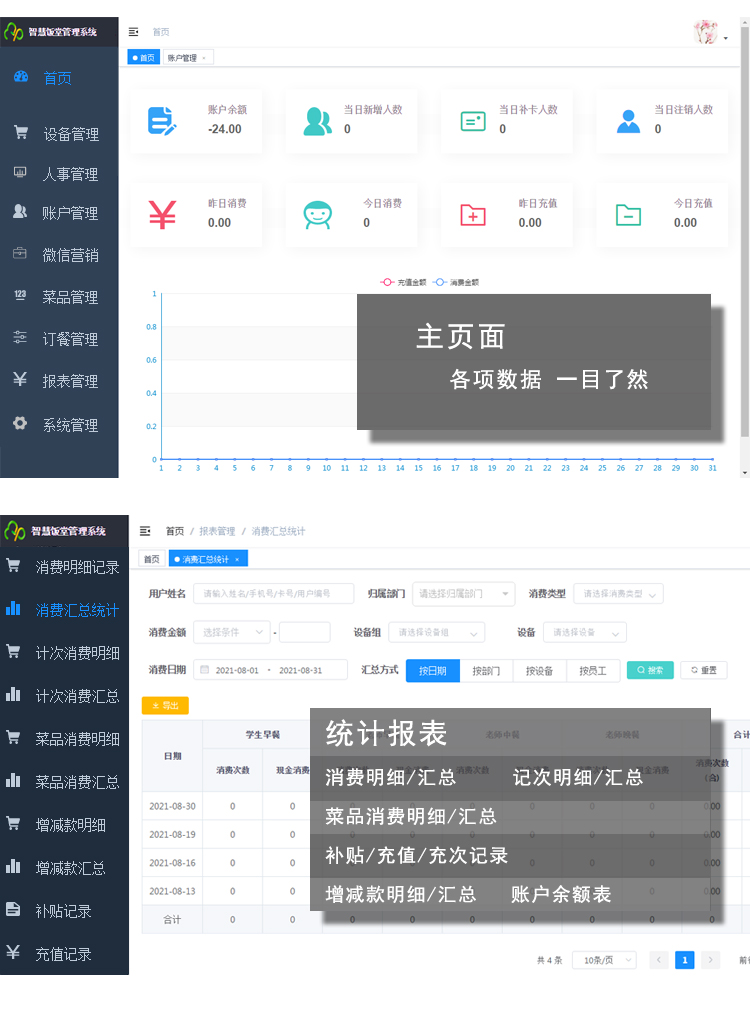This screenshot has height=1018, width=750.
Task: Go to the next page arrow
Action: coord(710,960)
